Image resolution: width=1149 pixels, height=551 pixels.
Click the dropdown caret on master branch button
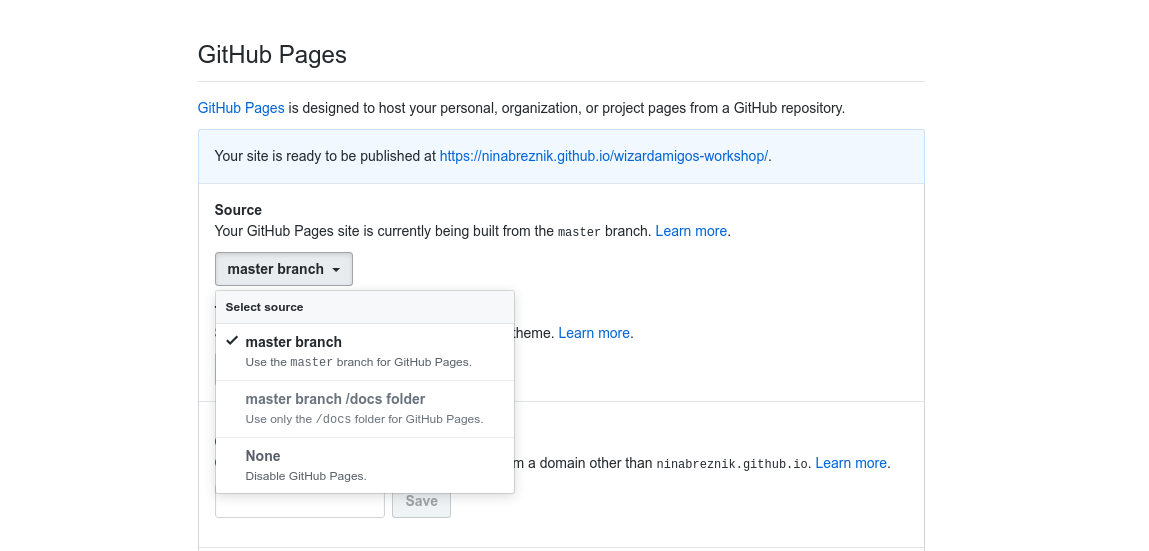tap(336, 270)
